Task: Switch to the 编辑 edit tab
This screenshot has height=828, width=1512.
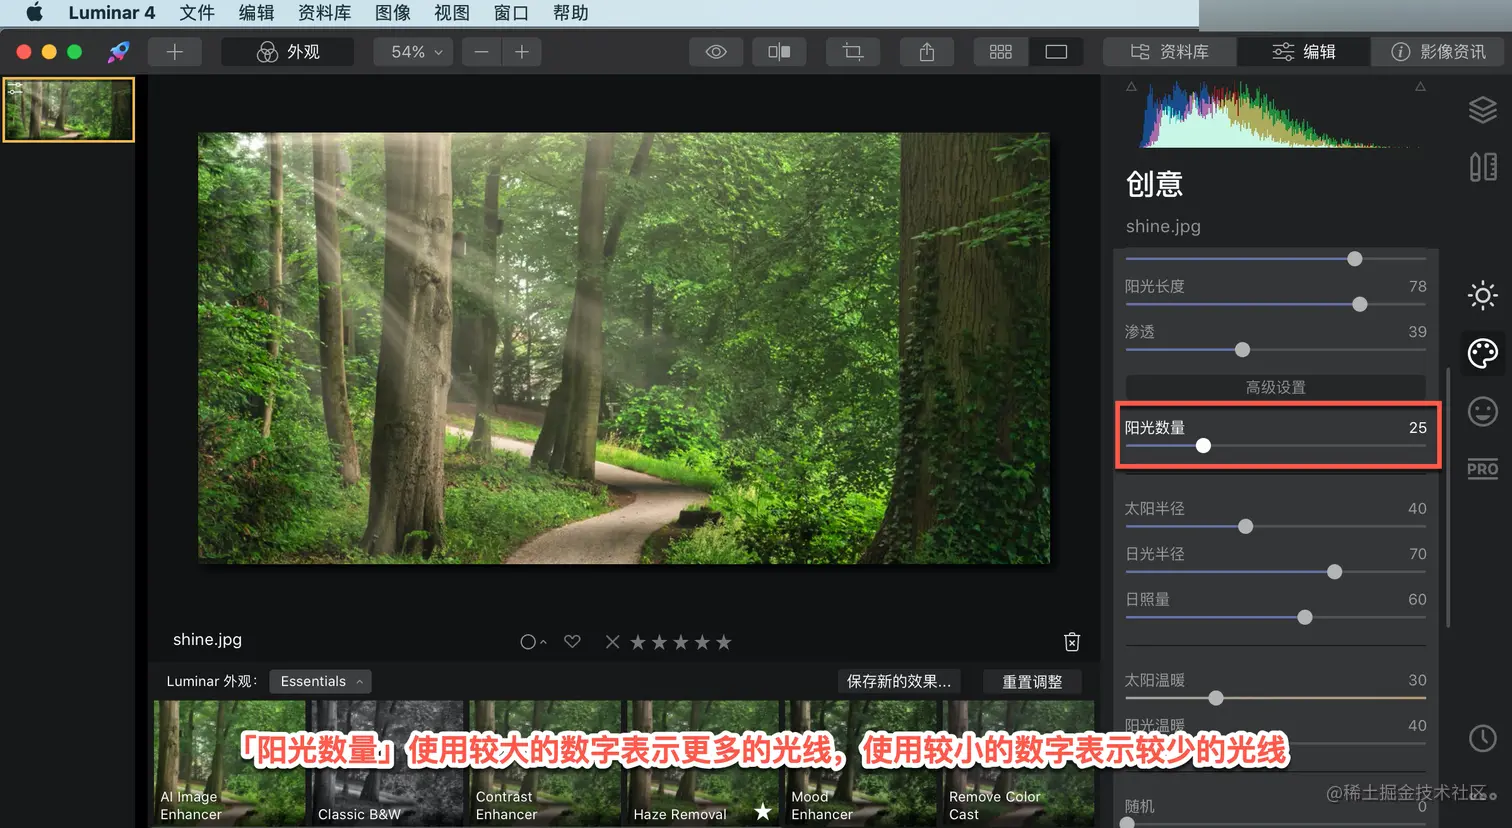Action: pos(1303,52)
